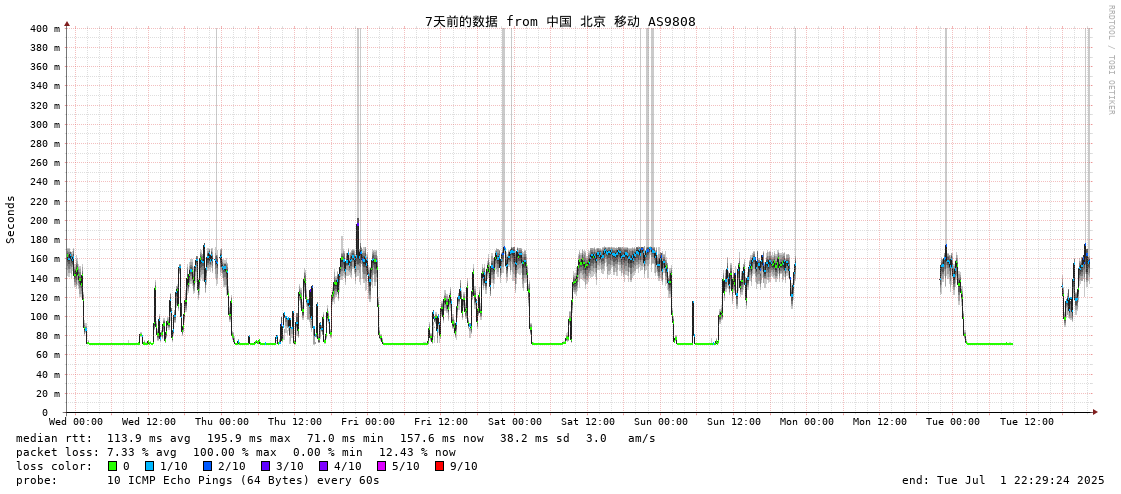Click the 200 m y-axis label
This screenshot has width=1121, height=494.
click(46, 220)
